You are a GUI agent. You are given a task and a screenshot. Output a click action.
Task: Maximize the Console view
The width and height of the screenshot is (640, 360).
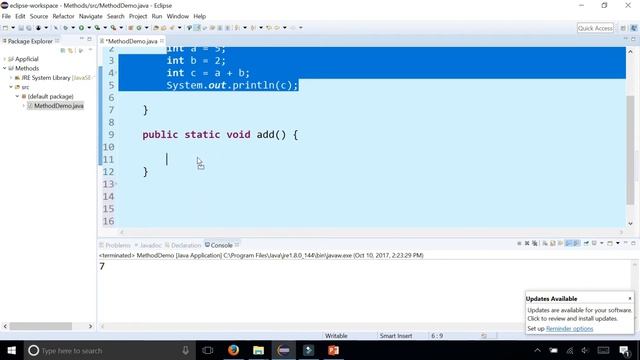pos(633,243)
